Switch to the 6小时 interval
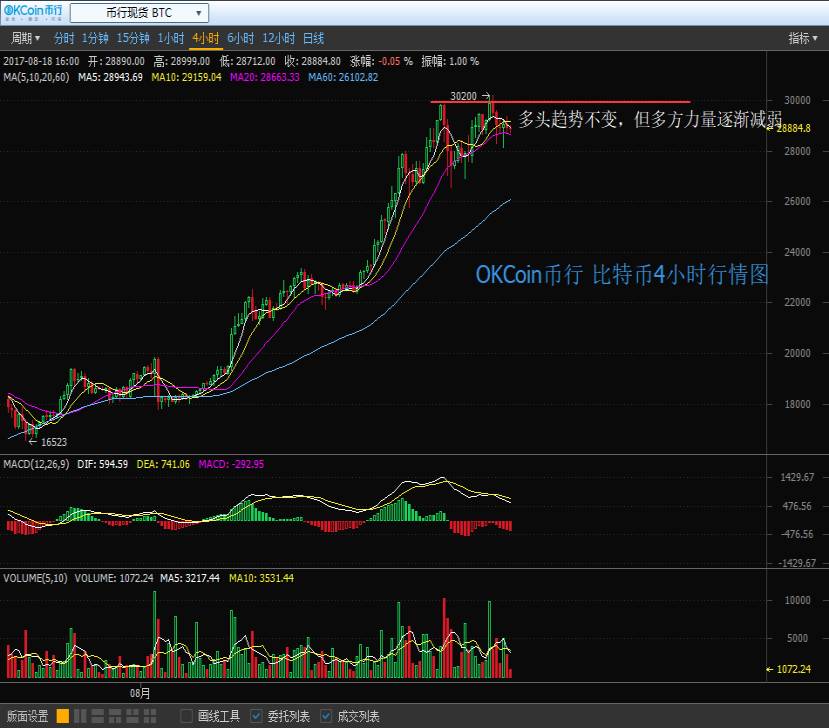Screen dimensions: 829x728 point(241,38)
